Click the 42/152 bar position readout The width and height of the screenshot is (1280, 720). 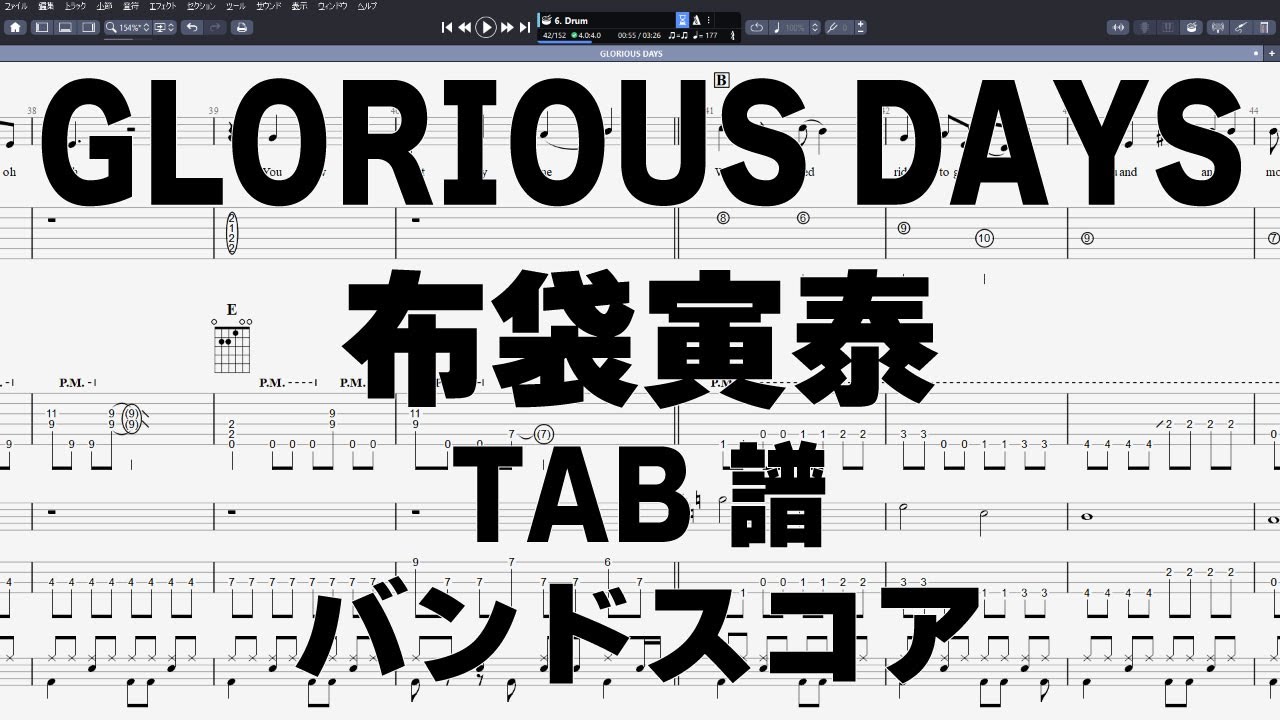click(554, 36)
